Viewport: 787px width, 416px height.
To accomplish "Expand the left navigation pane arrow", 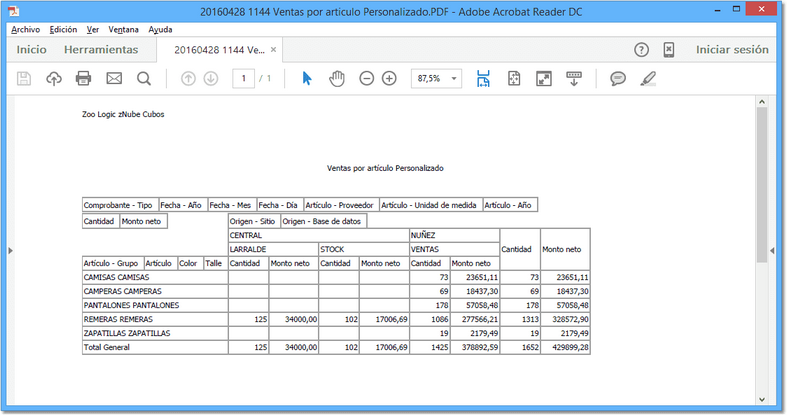I will coord(11,250).
